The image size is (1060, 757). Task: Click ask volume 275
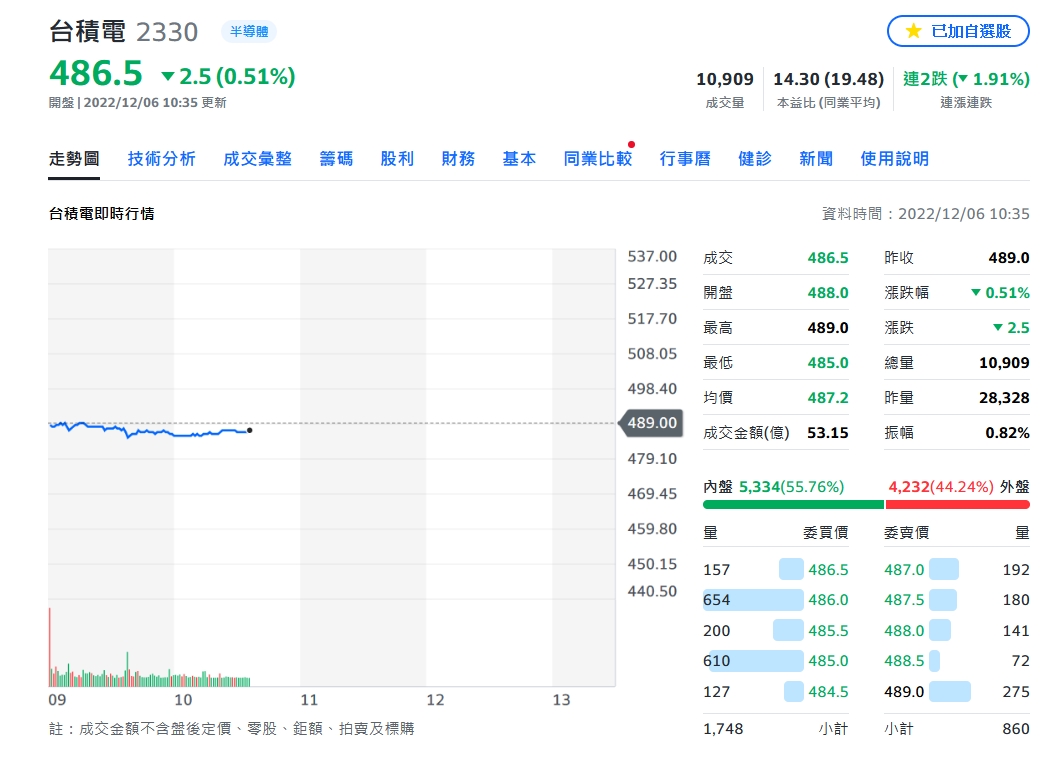(x=1016, y=691)
